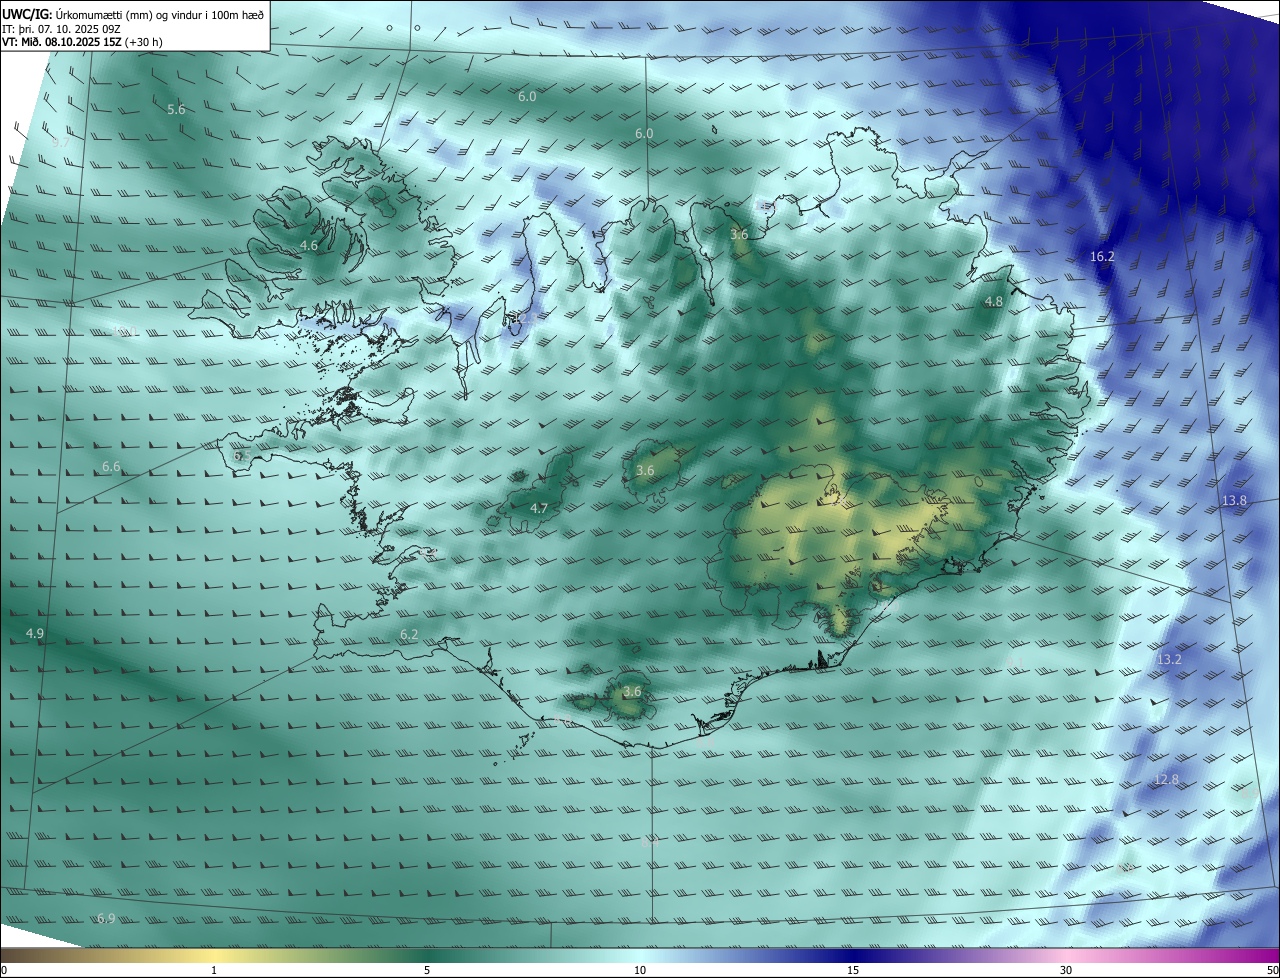This screenshot has width=1280, height=978.
Task: Click the 4.7 value label in central Iceland
Action: [x=539, y=508]
